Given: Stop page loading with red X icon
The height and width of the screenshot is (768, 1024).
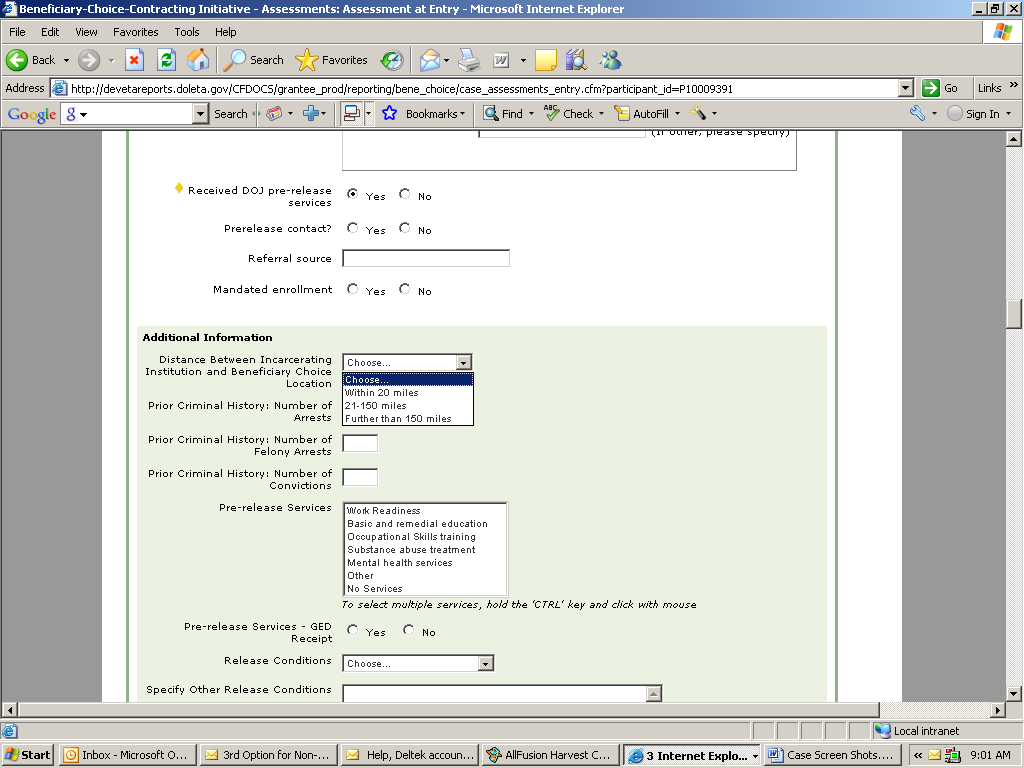Looking at the screenshot, I should click(135, 60).
